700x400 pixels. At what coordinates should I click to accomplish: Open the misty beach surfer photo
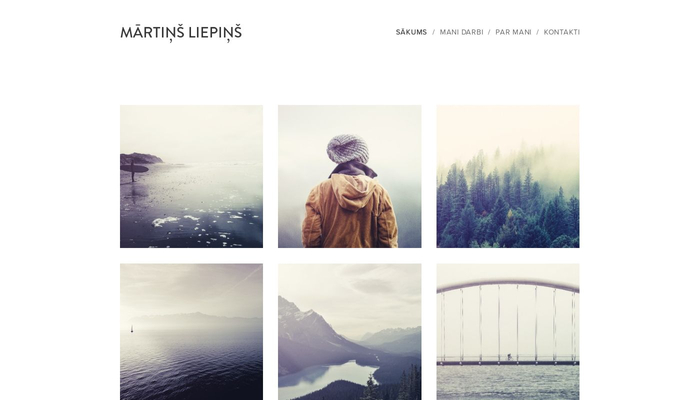192,176
